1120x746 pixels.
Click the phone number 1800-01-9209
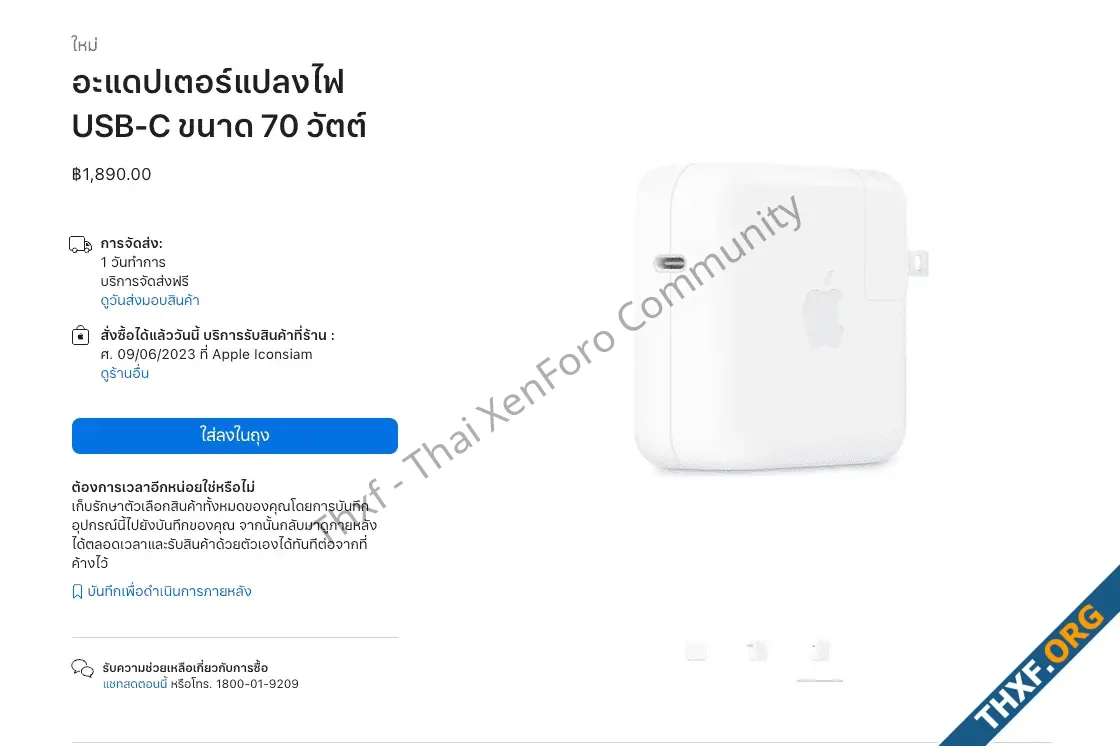pyautogui.click(x=257, y=684)
